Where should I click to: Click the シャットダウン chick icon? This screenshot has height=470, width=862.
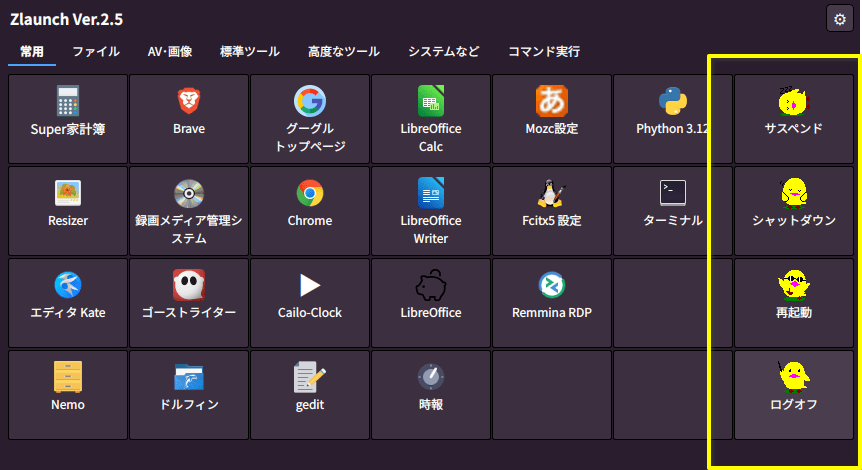(794, 192)
